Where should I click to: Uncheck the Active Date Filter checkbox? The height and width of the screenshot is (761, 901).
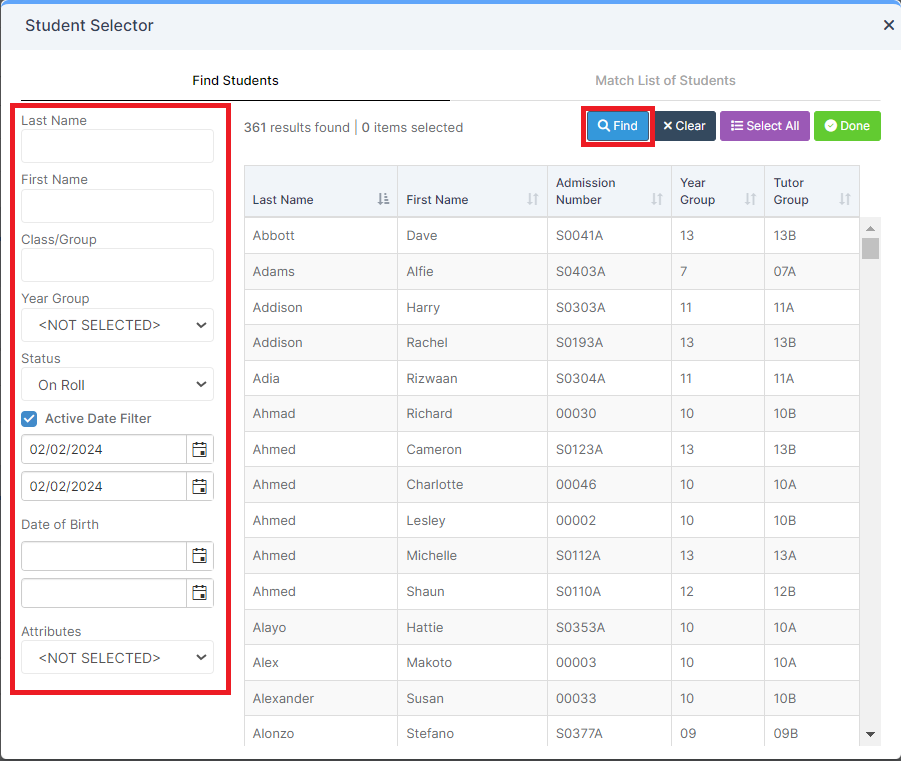click(x=29, y=418)
